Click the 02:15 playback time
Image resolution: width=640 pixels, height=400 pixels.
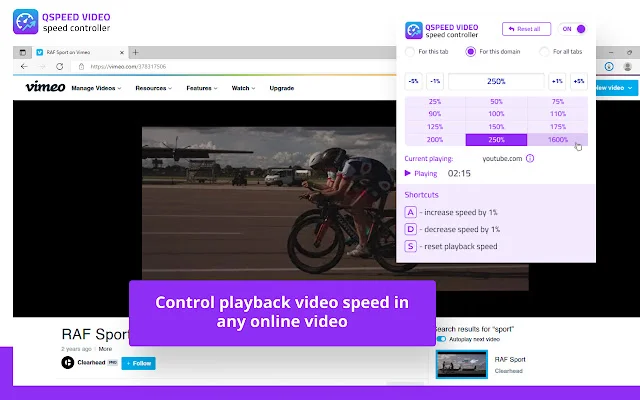(459, 173)
